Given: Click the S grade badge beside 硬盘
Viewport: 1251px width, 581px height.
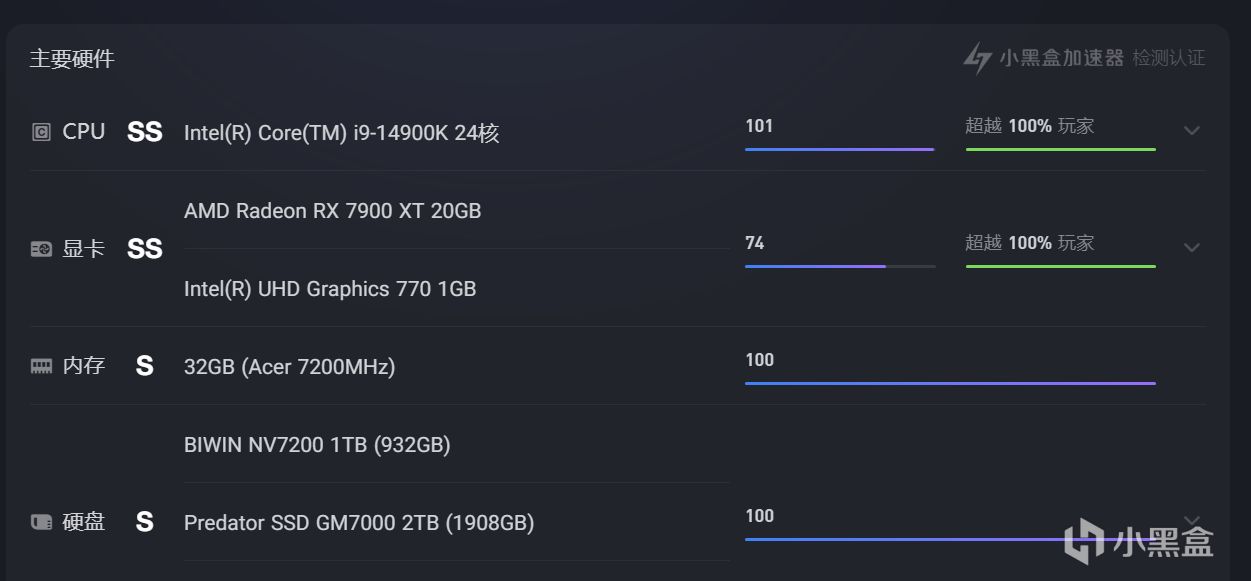Looking at the screenshot, I should click(x=145, y=522).
